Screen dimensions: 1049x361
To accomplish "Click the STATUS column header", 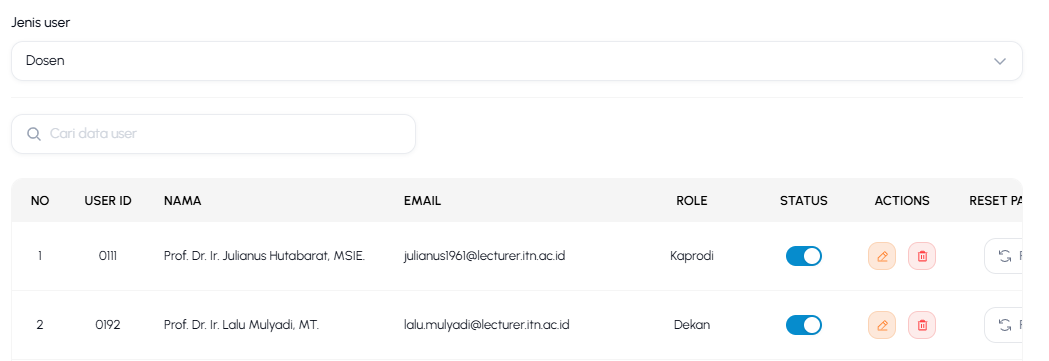I will click(803, 201).
